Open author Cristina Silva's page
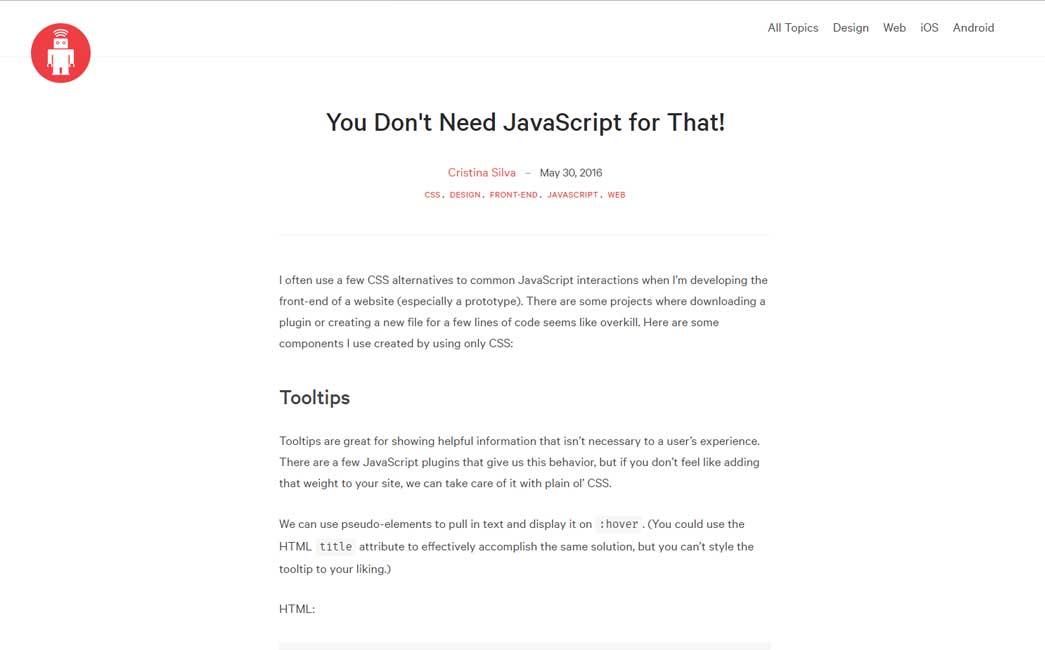The image size is (1045, 650). (481, 173)
